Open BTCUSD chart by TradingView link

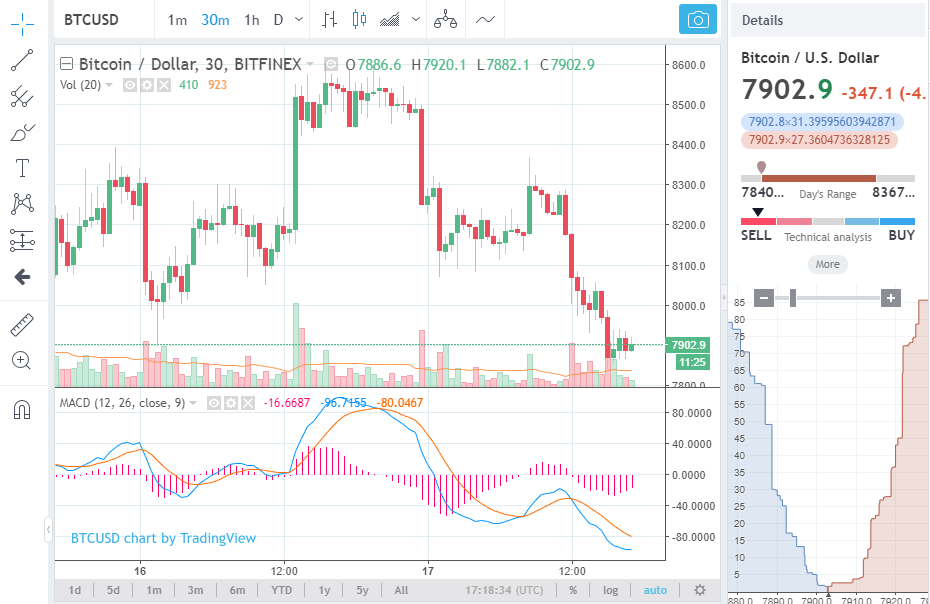[163, 538]
